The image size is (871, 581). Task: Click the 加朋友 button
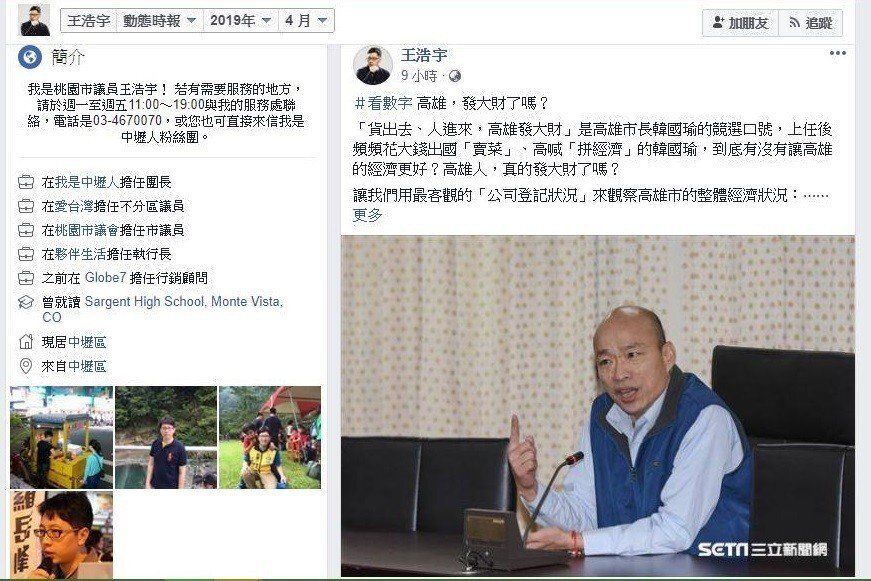tap(740, 23)
